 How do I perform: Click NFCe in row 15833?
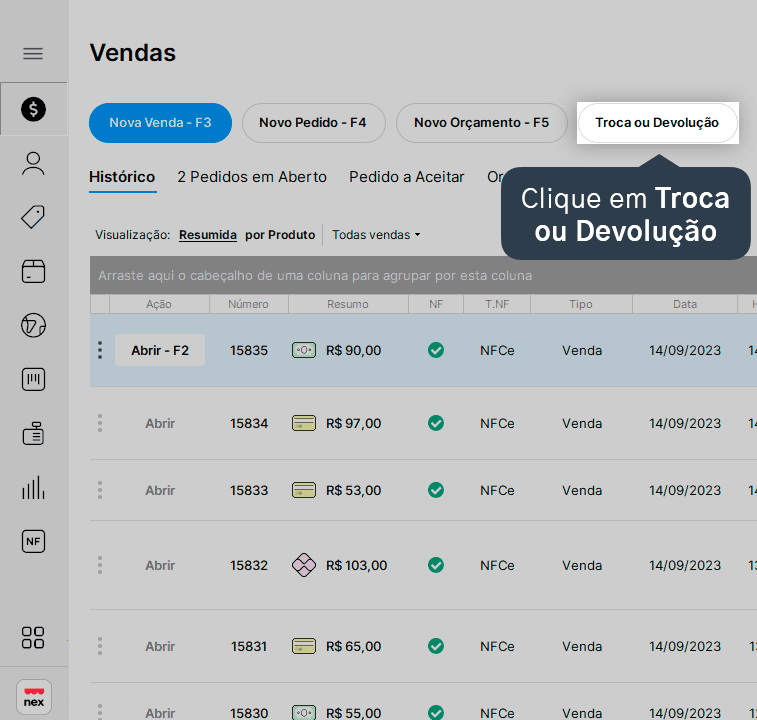click(497, 491)
